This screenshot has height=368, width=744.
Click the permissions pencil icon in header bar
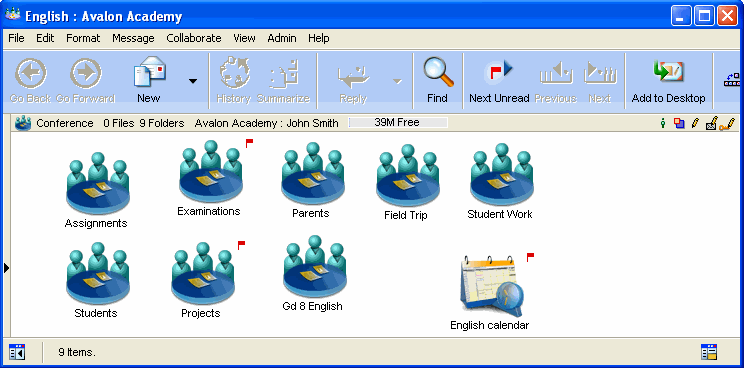(695, 124)
